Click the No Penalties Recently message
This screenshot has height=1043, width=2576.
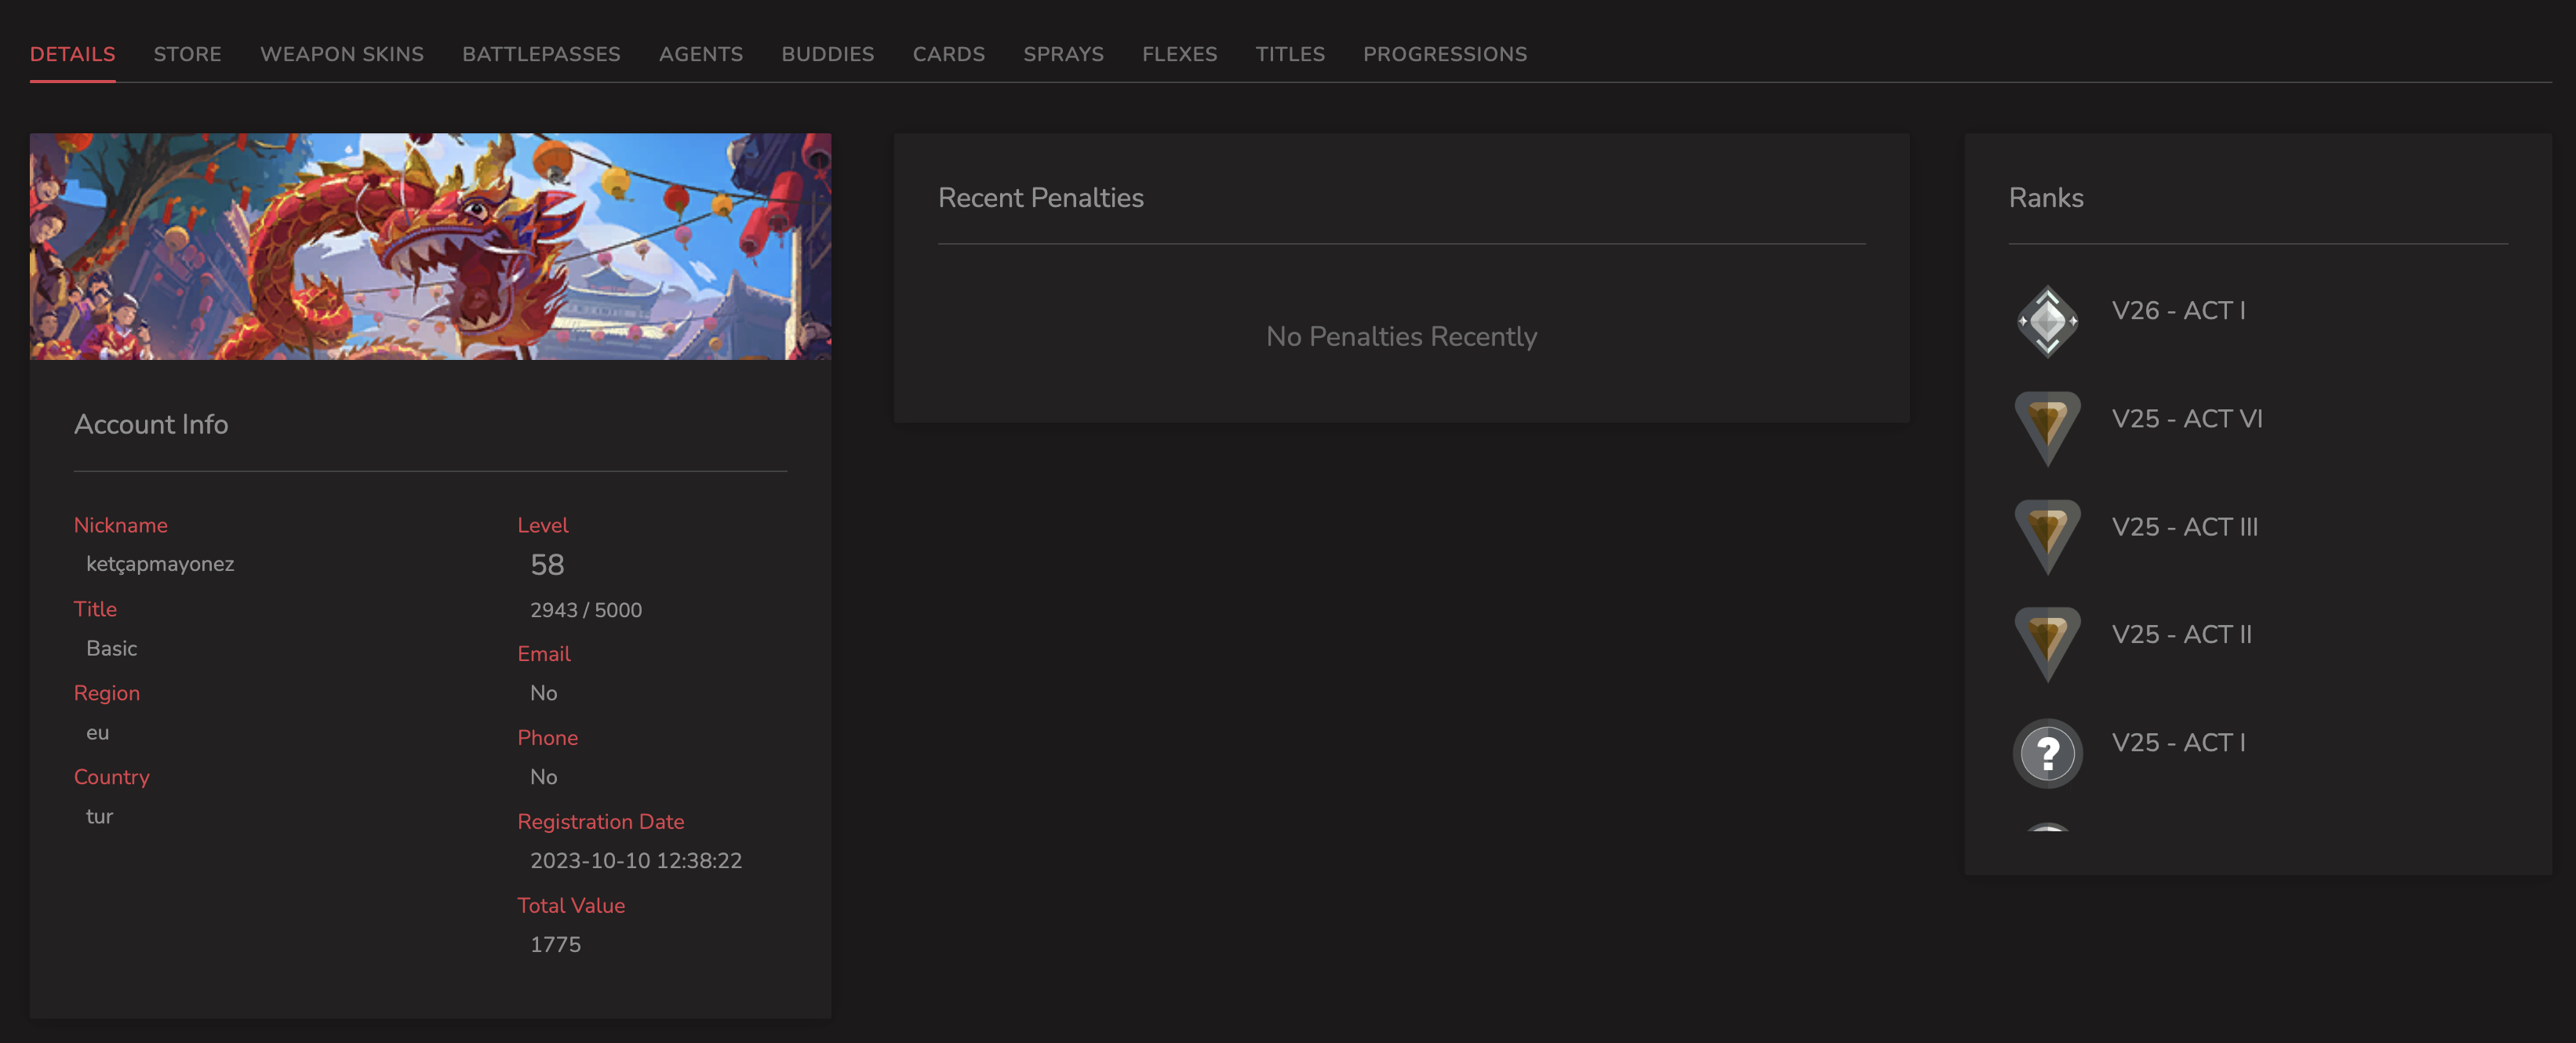pyautogui.click(x=1401, y=336)
